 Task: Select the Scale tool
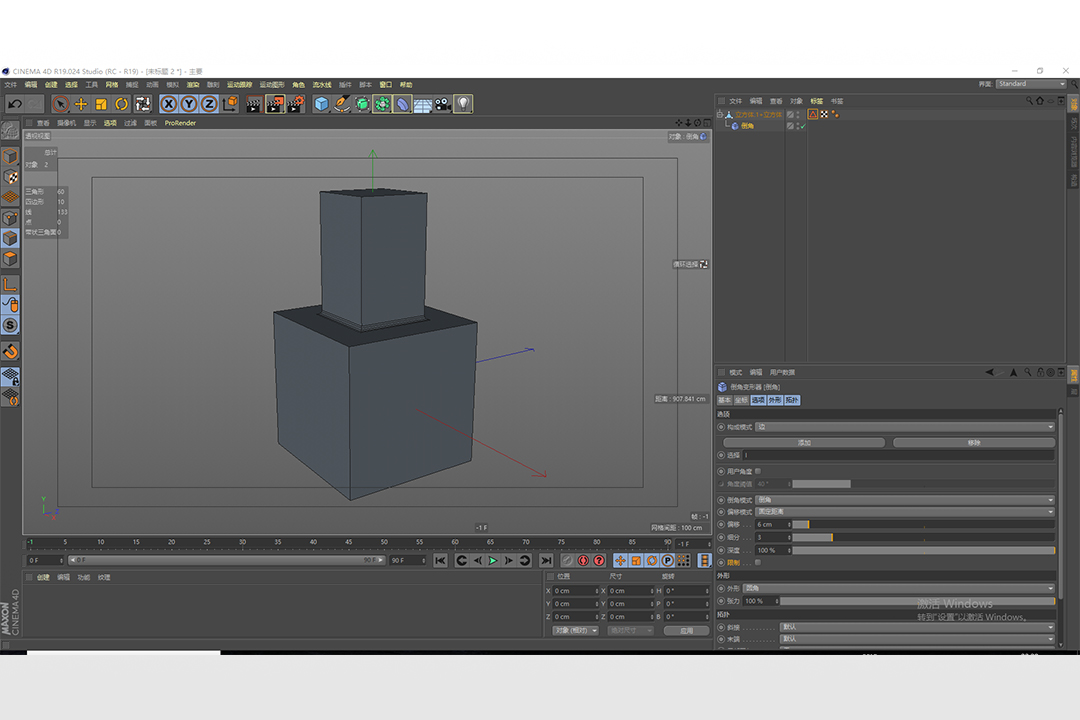101,104
